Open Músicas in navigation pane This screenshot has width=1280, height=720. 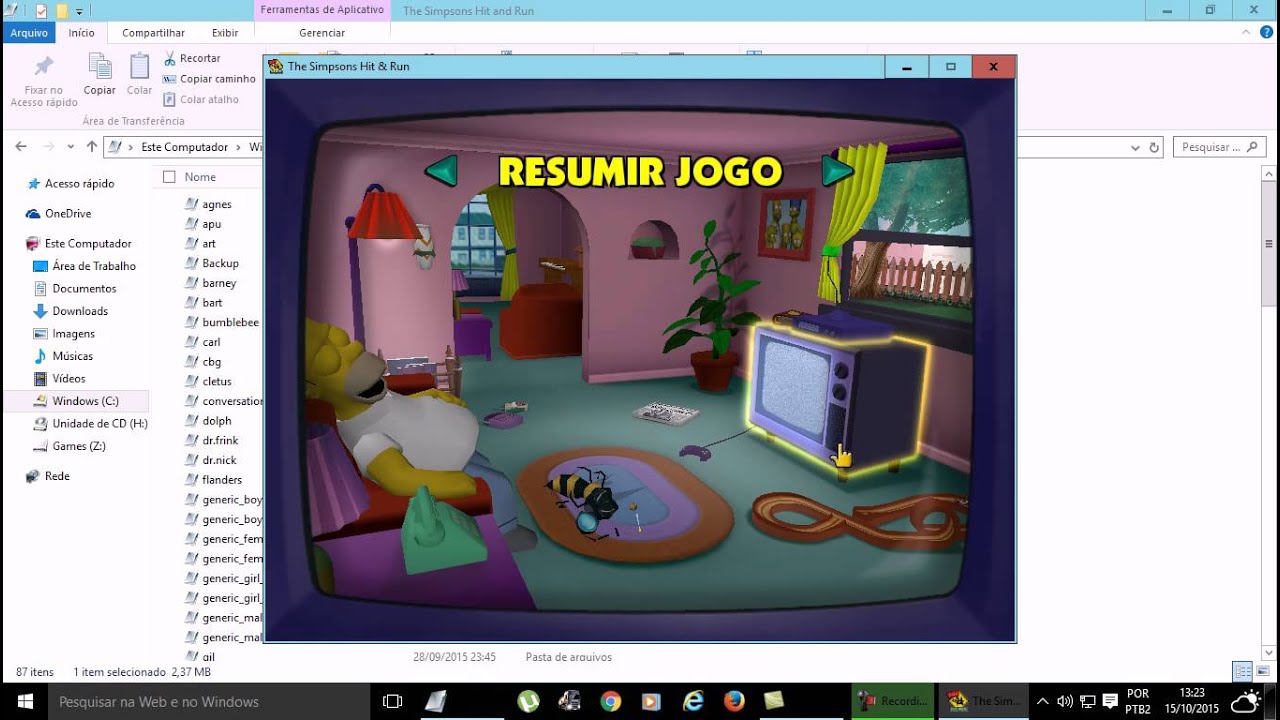tap(72, 356)
